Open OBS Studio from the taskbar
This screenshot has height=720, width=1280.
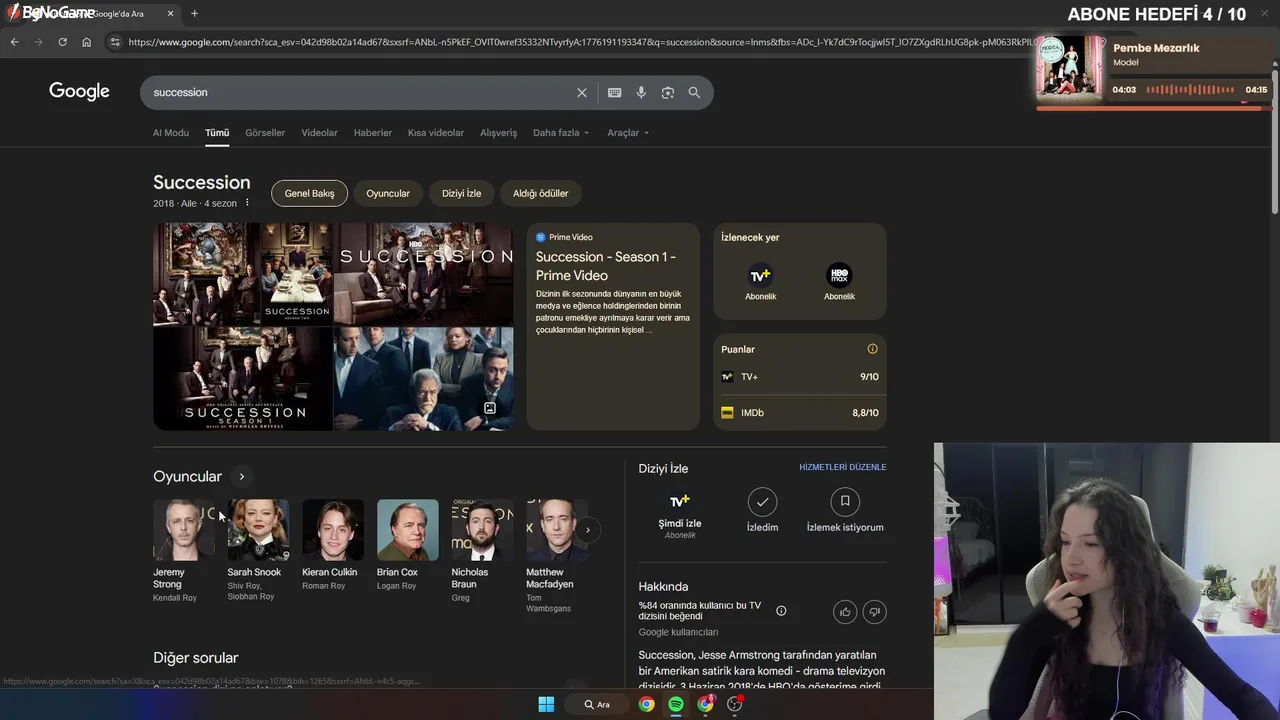735,704
